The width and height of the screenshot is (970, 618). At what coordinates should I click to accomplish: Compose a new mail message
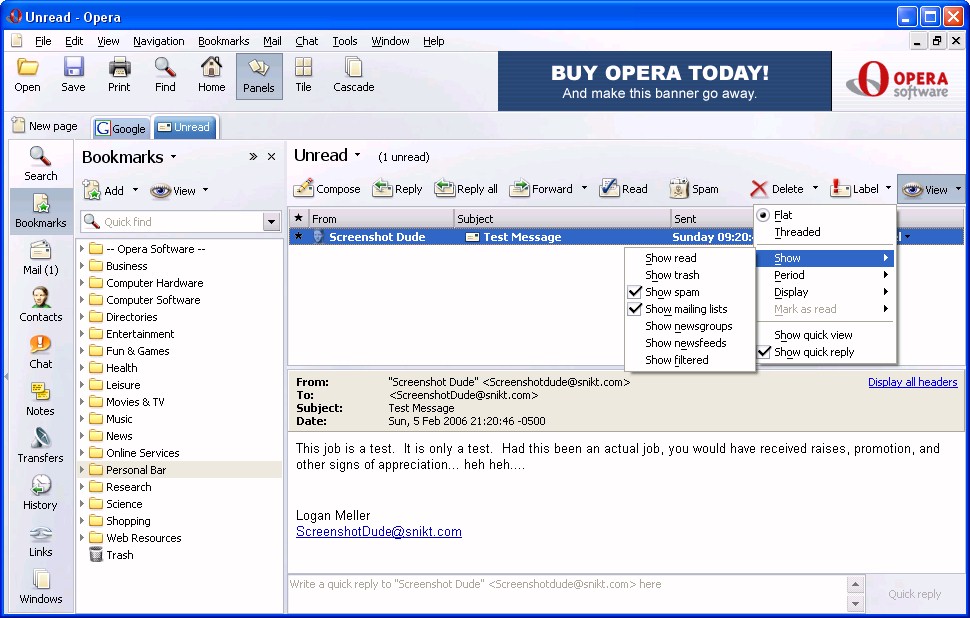pos(327,189)
